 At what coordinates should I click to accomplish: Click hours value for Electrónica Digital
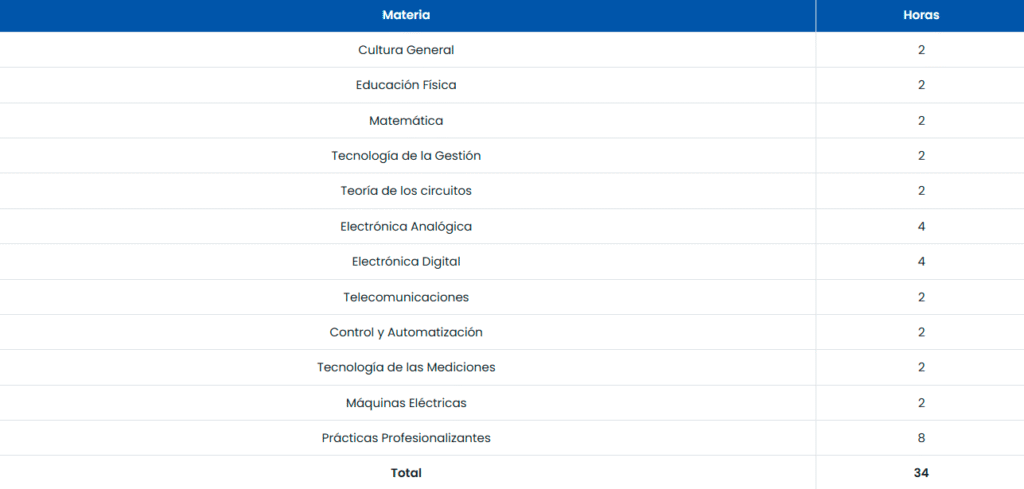(921, 262)
